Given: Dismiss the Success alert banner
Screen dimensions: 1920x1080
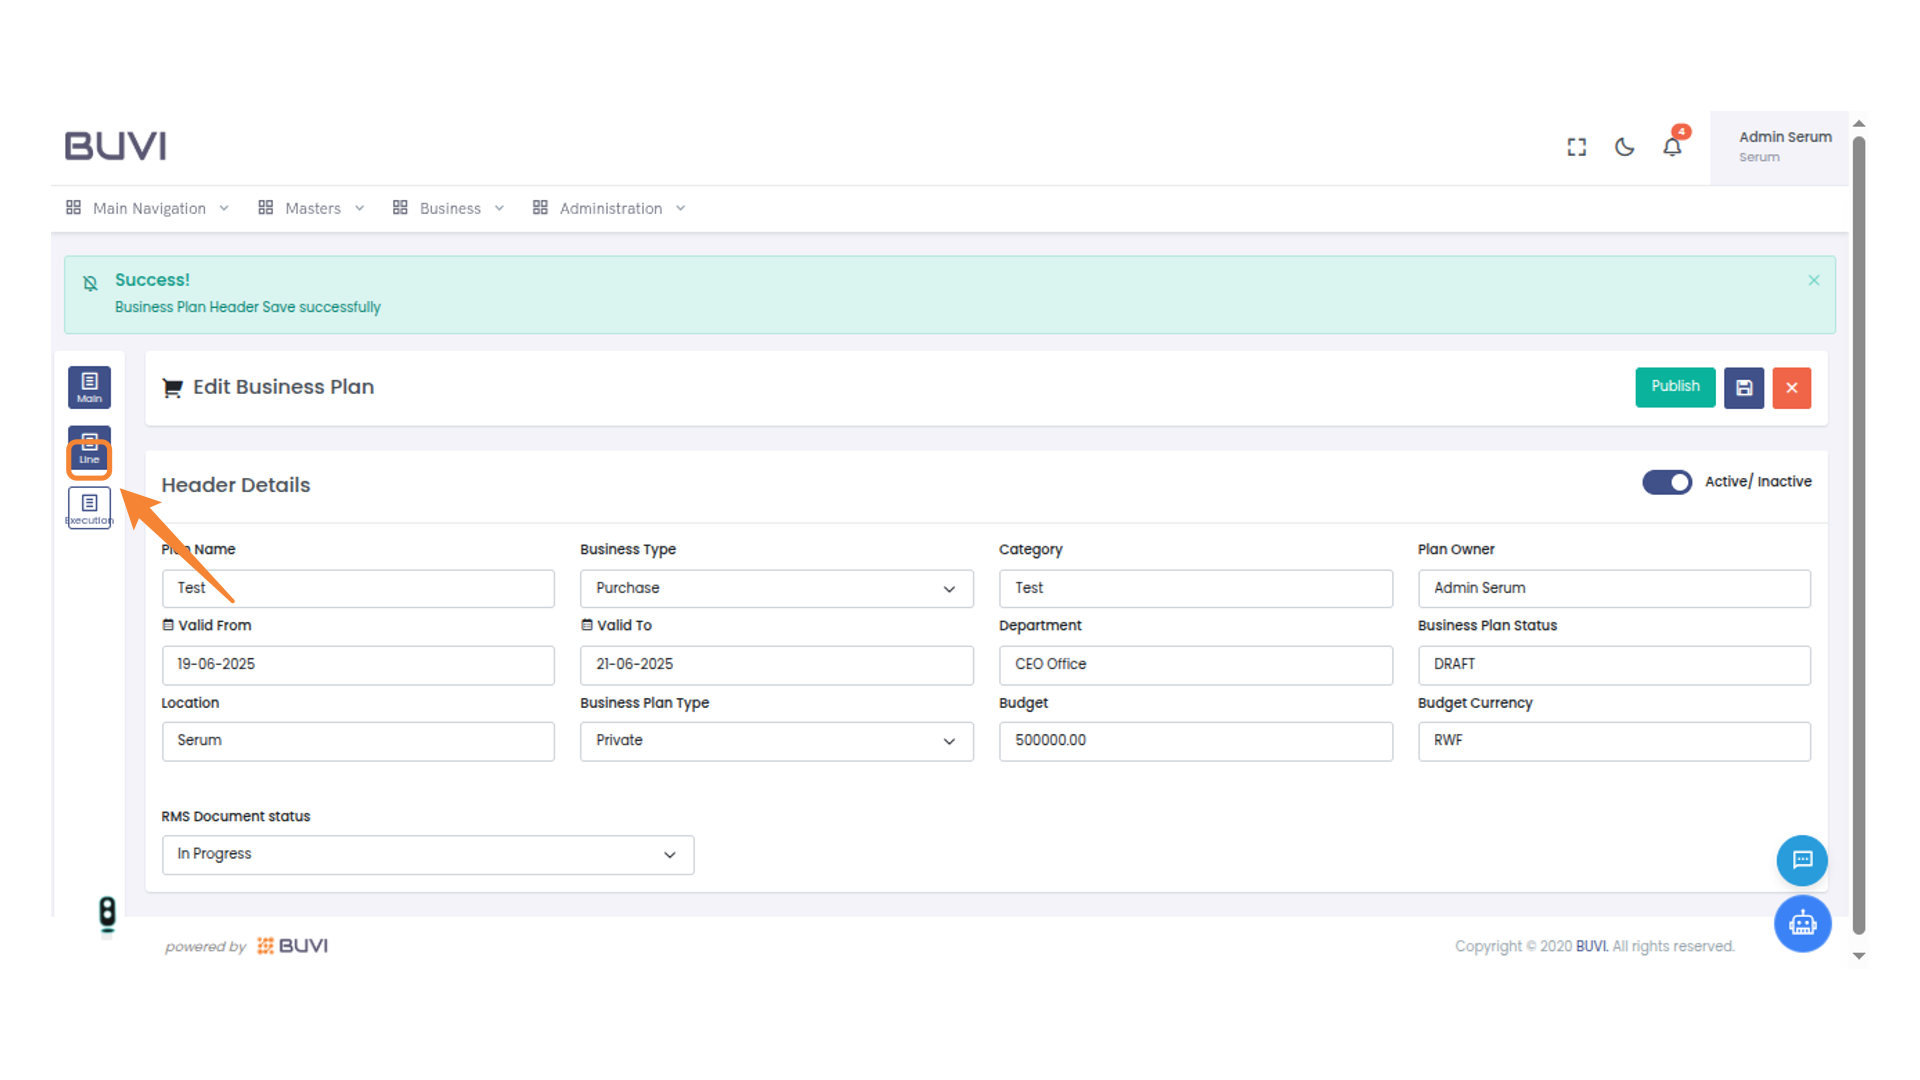Looking at the screenshot, I should click(x=1813, y=281).
